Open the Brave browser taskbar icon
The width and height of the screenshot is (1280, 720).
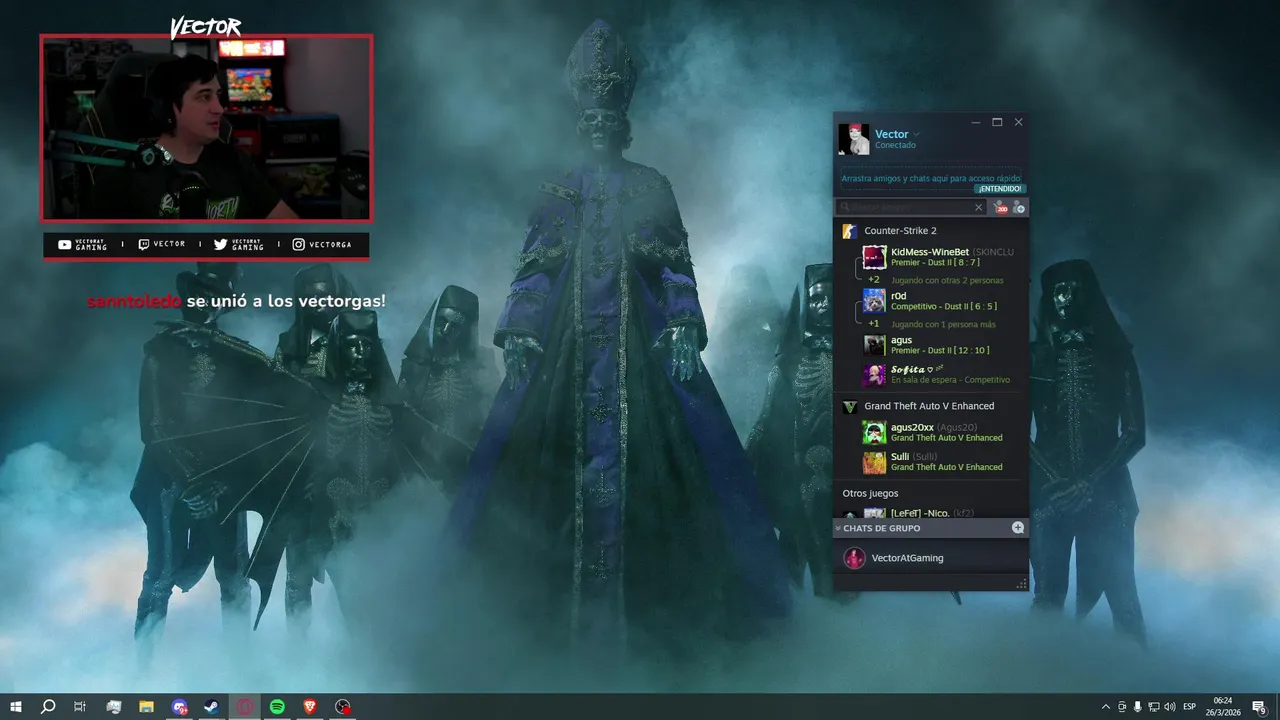[310, 707]
